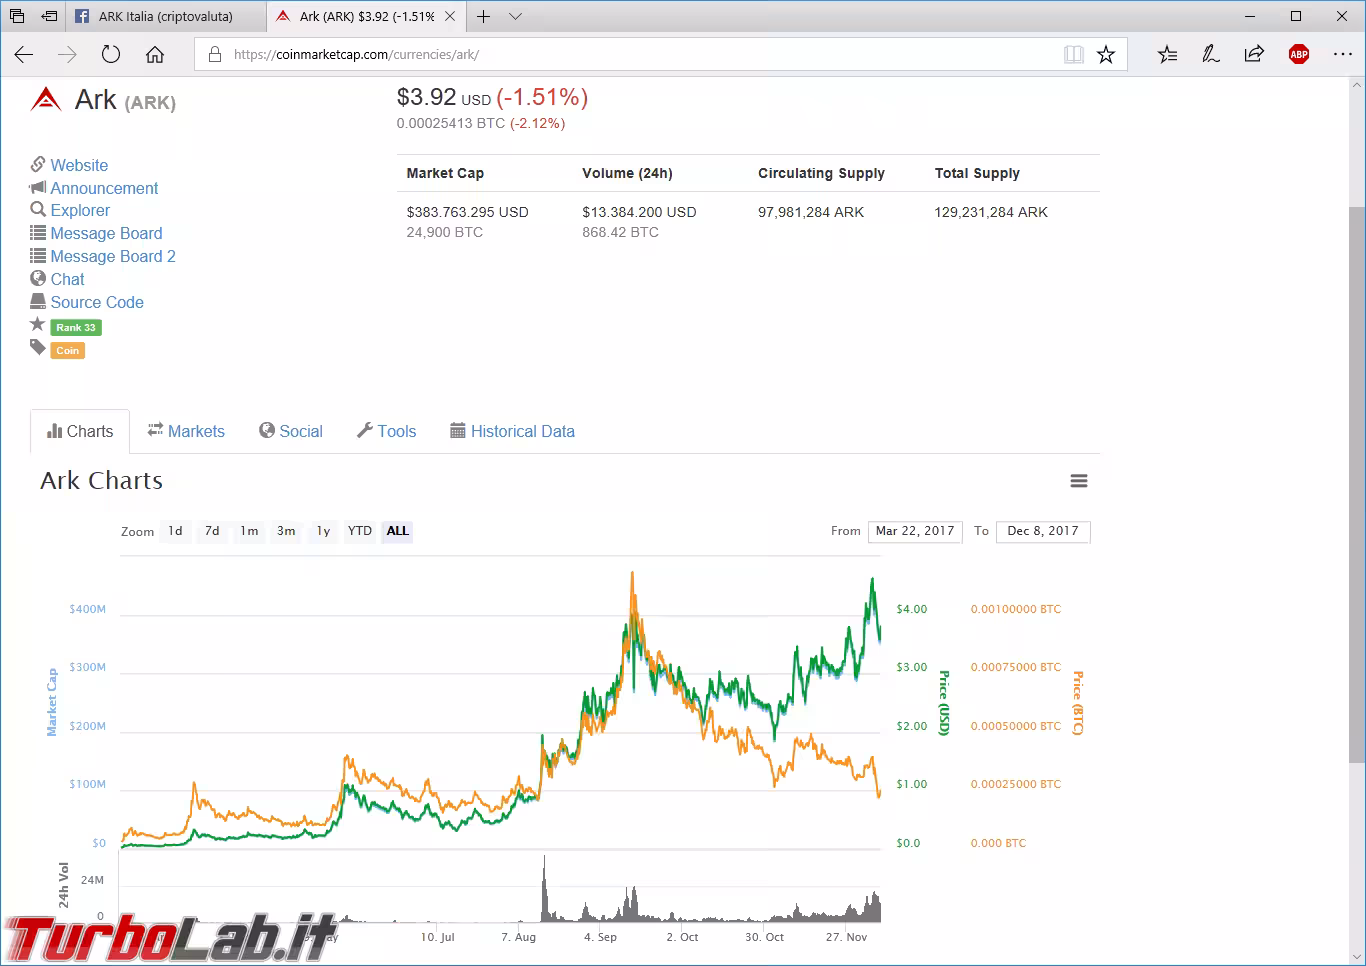The width and height of the screenshot is (1366, 966).
Task: Click the page vertical scrollbar thumb
Action: tap(1356, 485)
